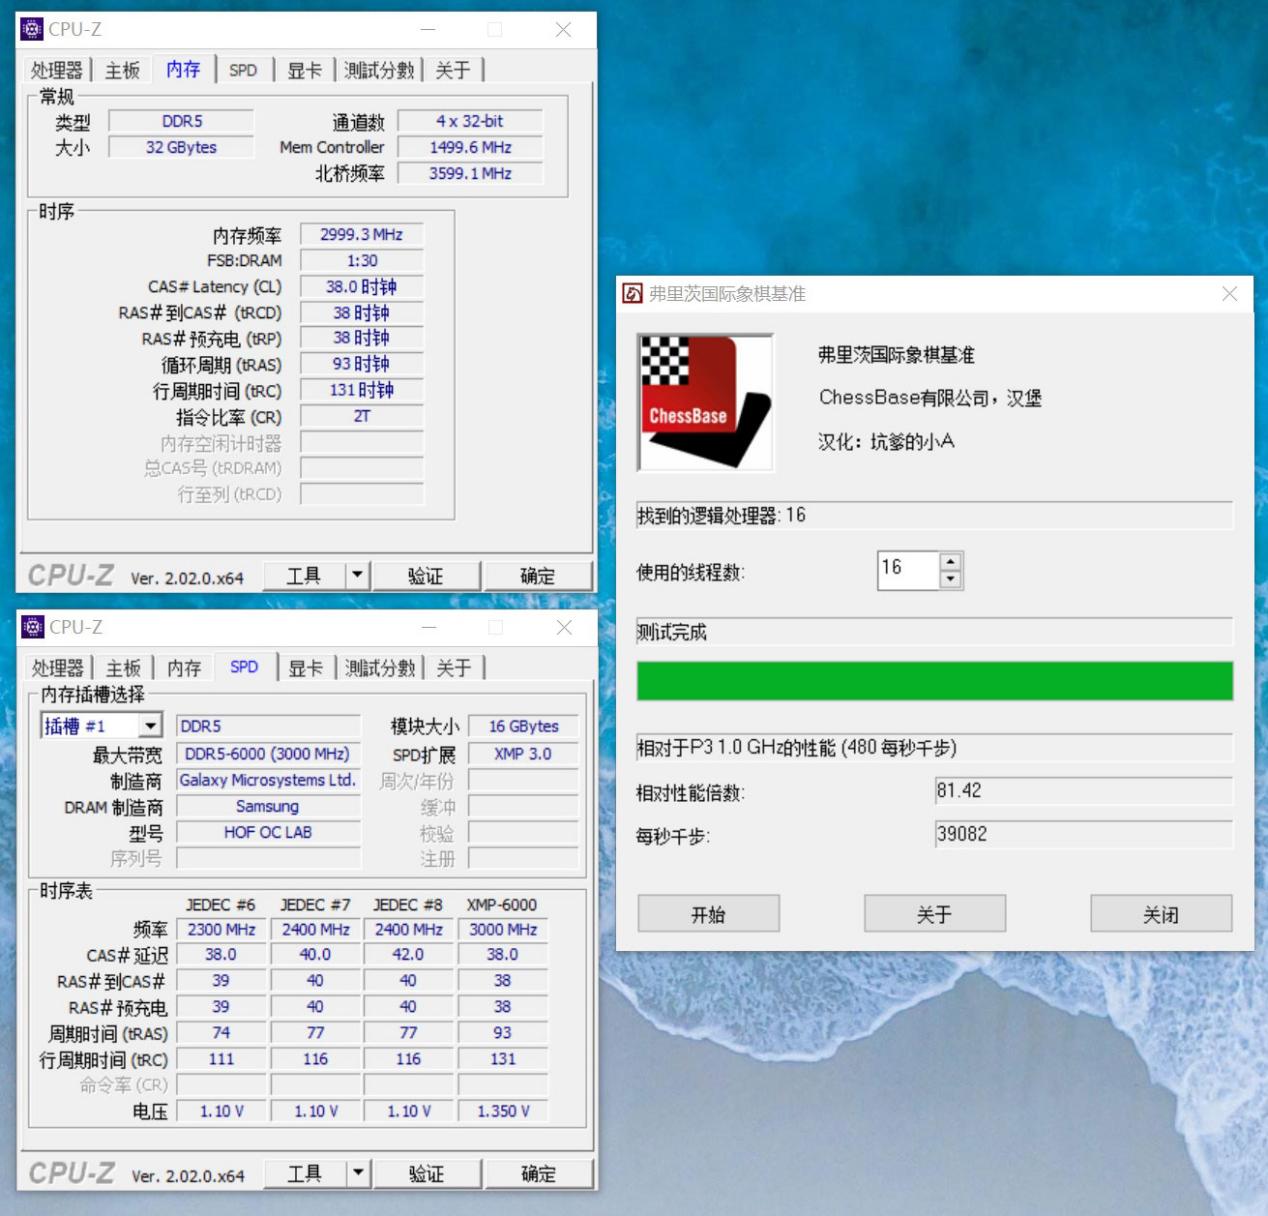1268x1216 pixels.
Task: Click the 验证 button in top CPU-Z
Action: [427, 575]
